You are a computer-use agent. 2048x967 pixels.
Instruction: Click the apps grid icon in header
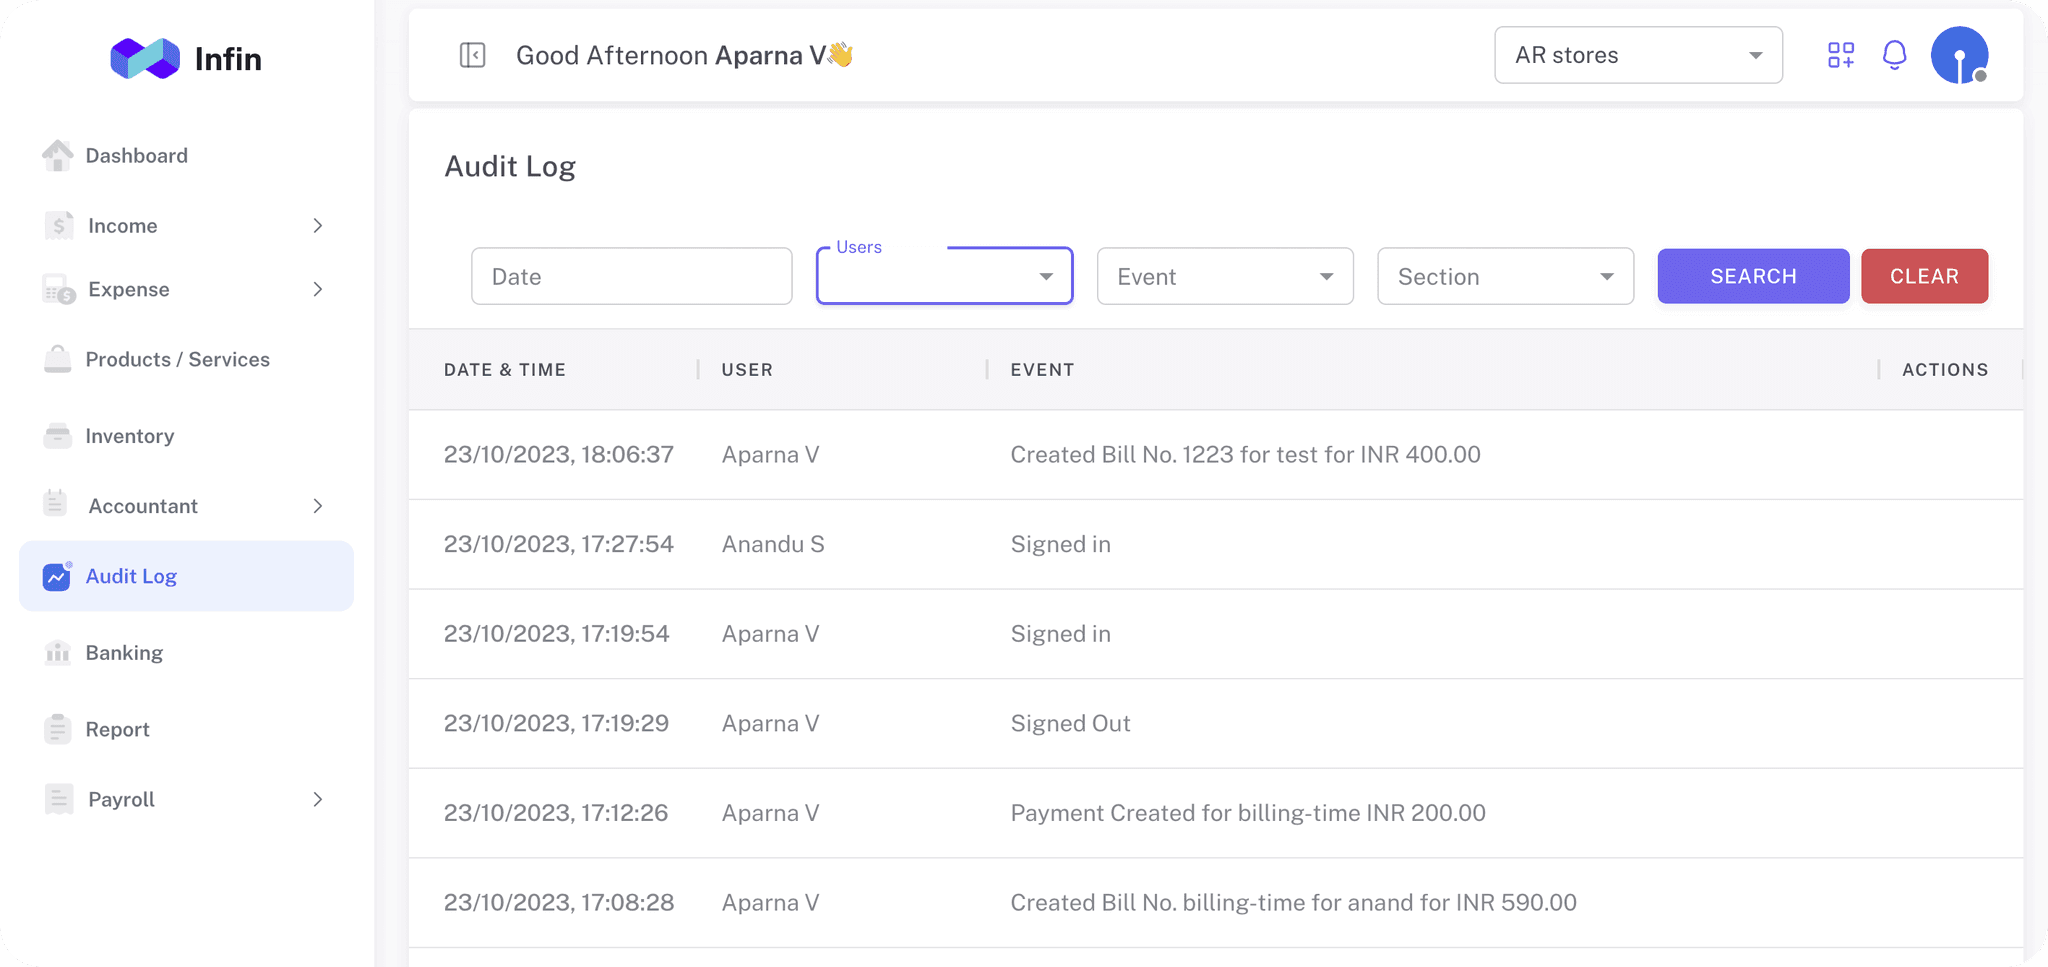(1842, 55)
